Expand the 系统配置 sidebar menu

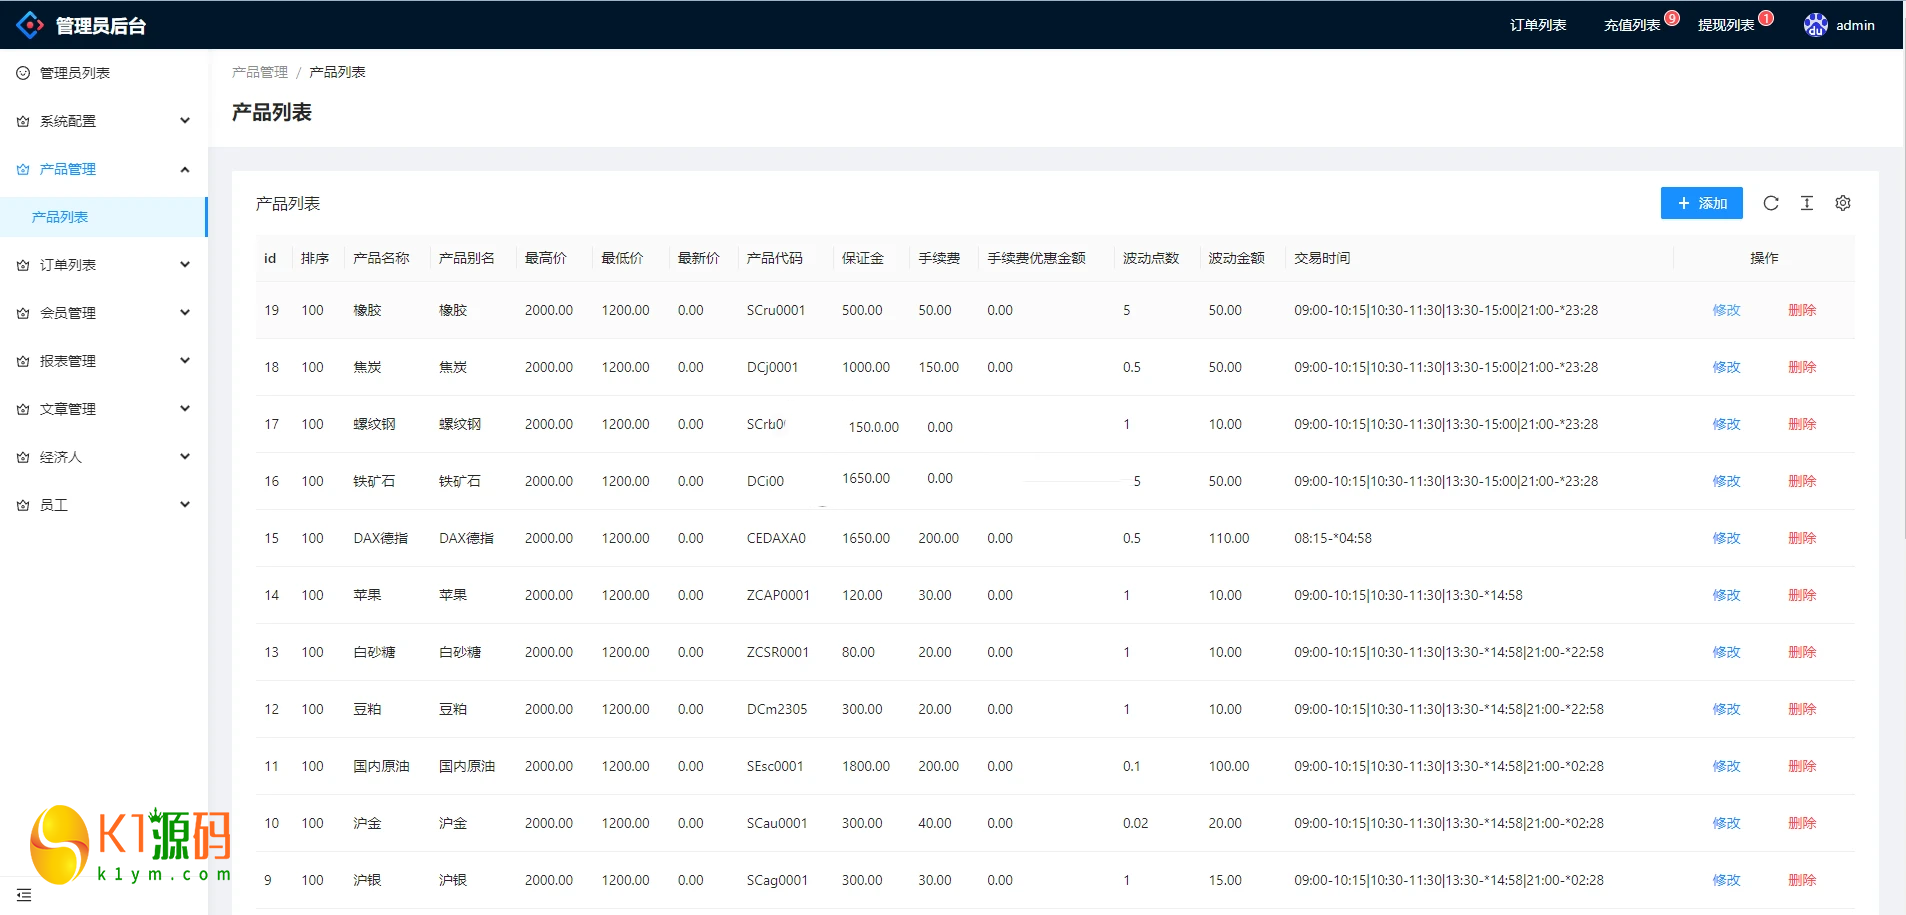[x=102, y=121]
